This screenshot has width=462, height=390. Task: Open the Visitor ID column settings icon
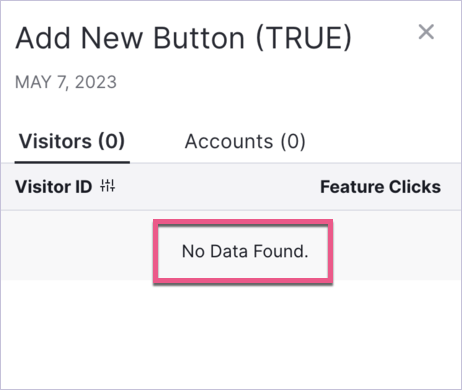click(108, 186)
